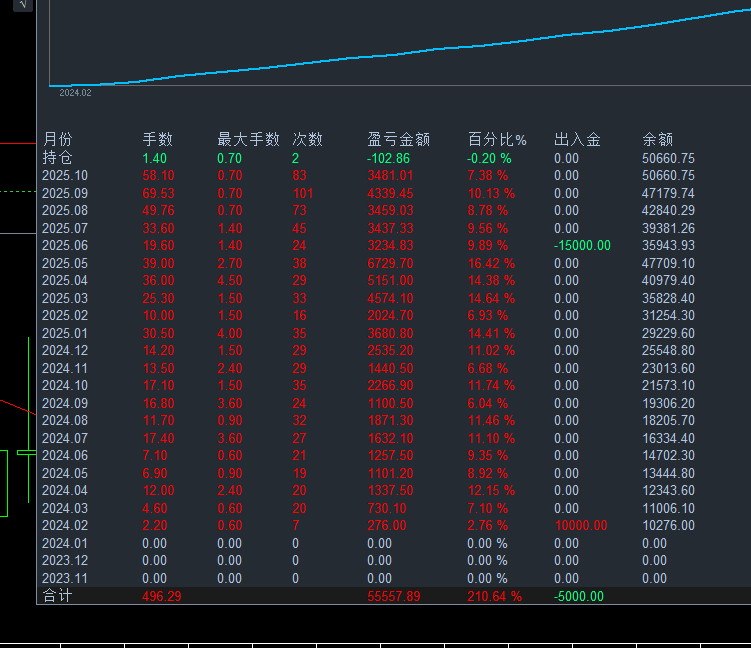751x648 pixels.
Task: Click the 6.68 % percentage value
Action: click(488, 368)
